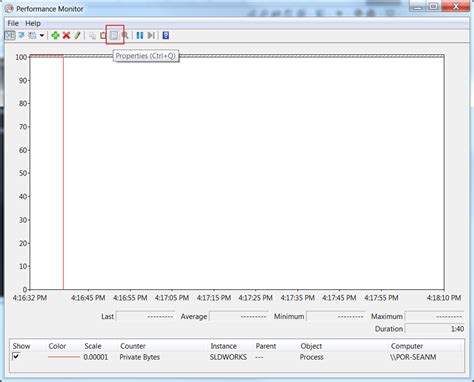Sort by the Instance column header
Image resolution: width=474 pixels, height=382 pixels.
pos(223,346)
